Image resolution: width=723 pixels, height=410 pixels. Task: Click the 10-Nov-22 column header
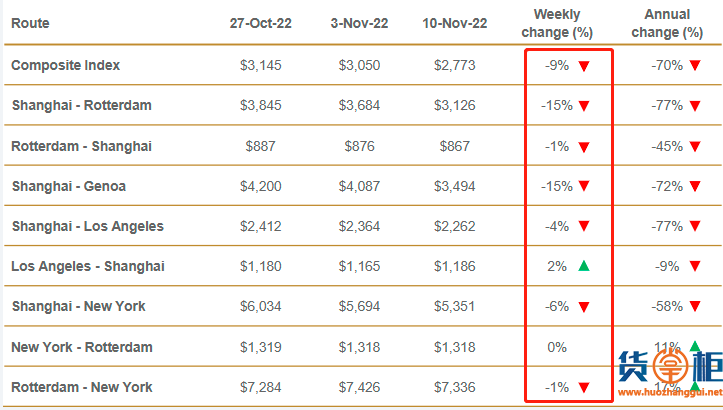point(455,23)
